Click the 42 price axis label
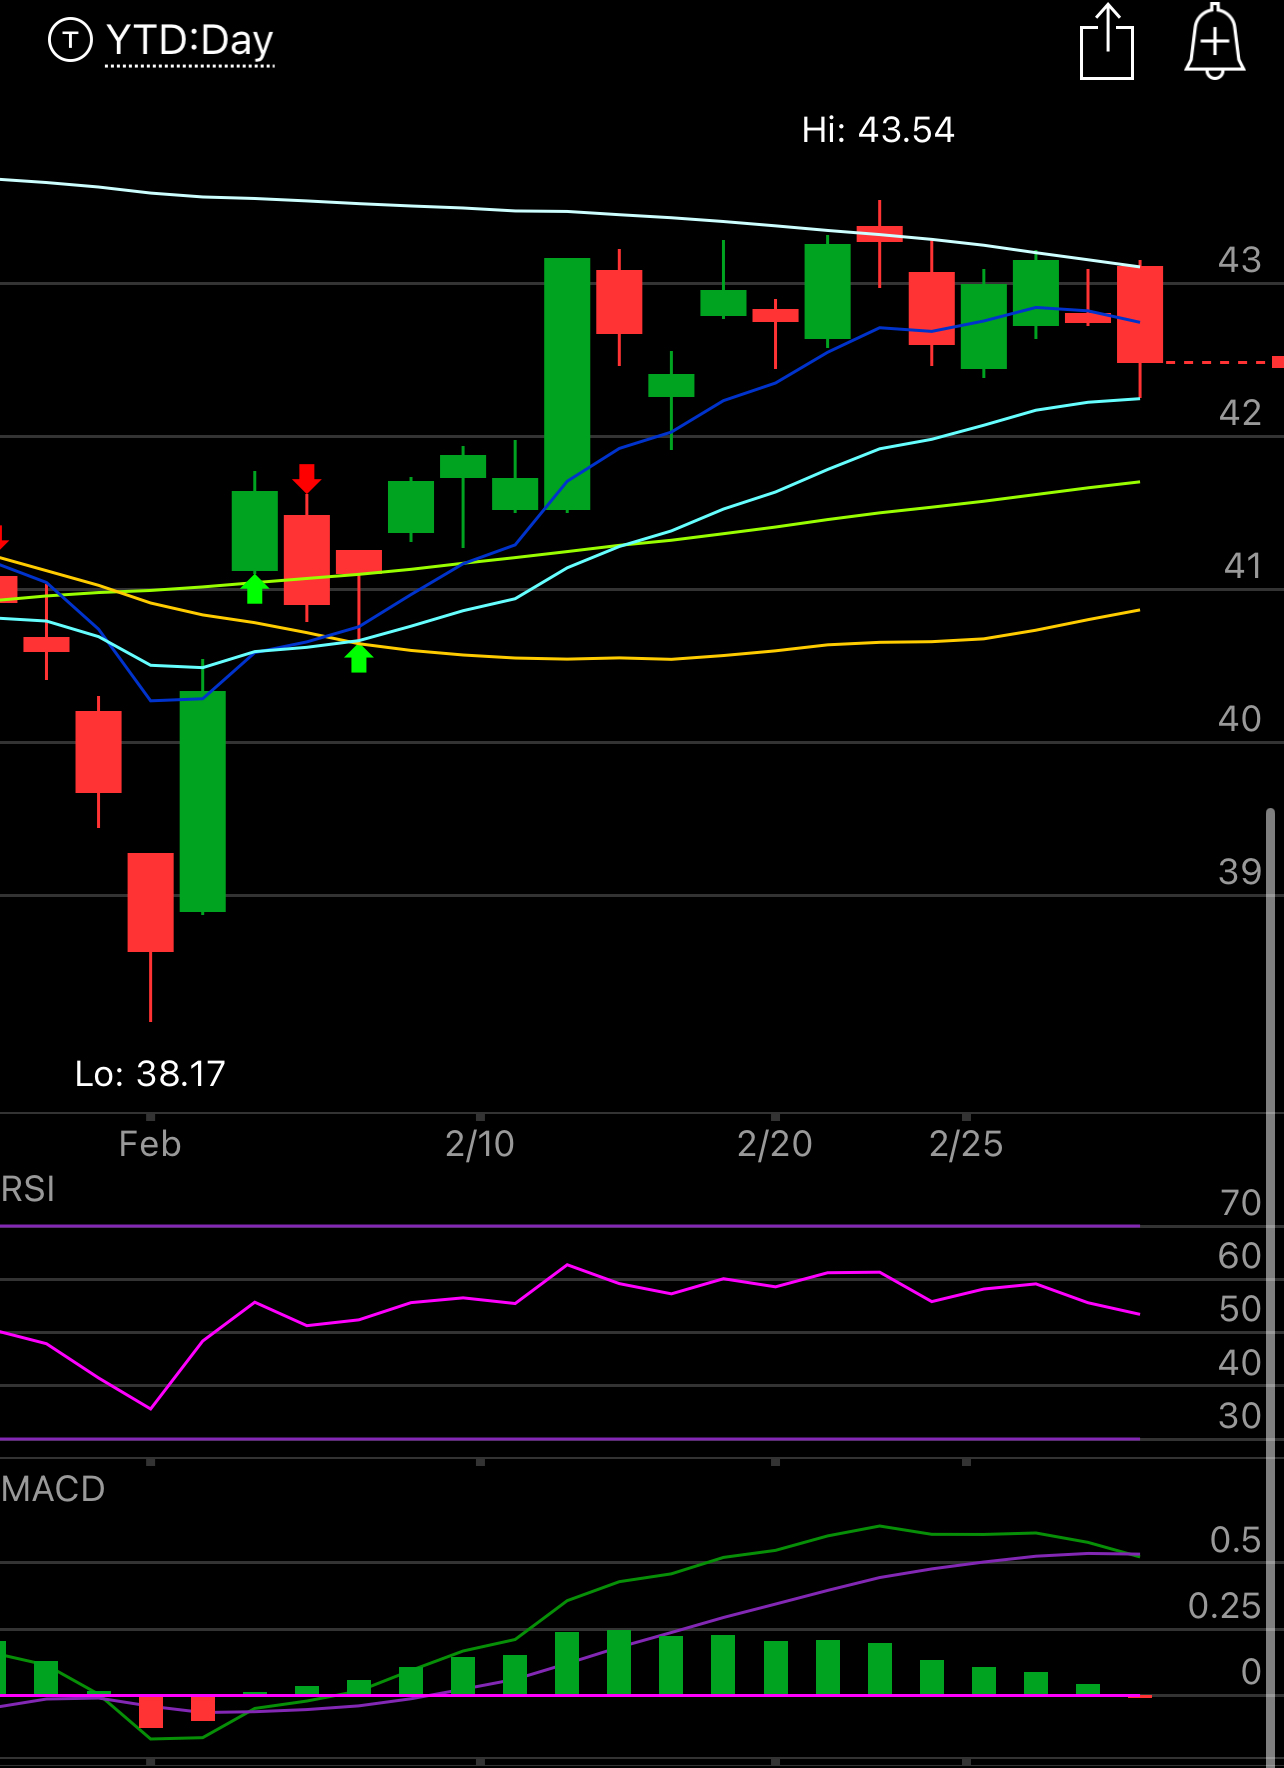The height and width of the screenshot is (1768, 1284). [1240, 413]
